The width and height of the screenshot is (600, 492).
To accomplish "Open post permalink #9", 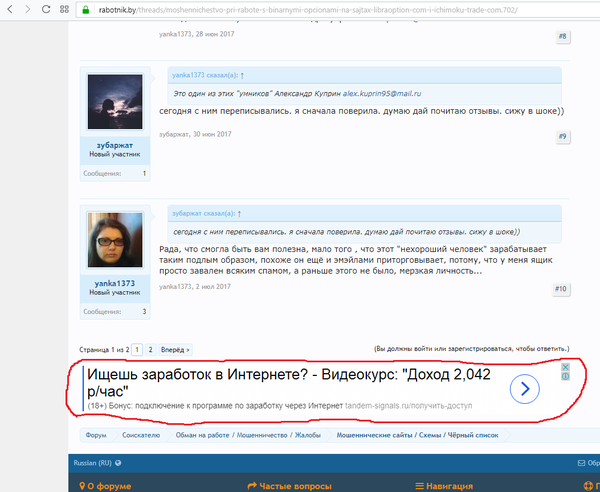I will pos(563,136).
